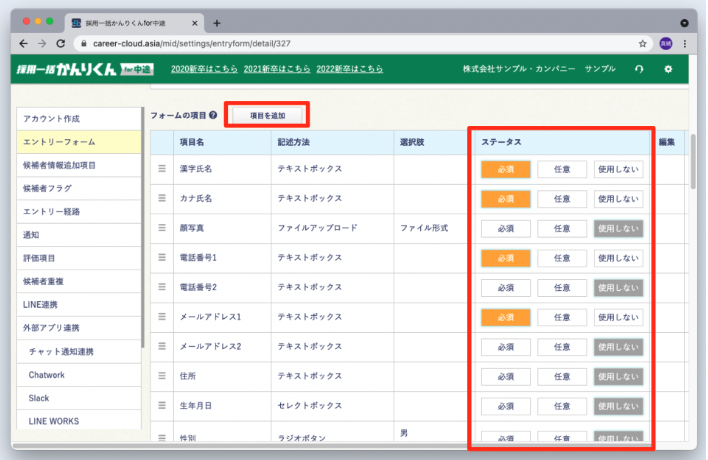Viewport: 708px width, 460px height.
Task: Click the help question mark beside フォームの項目
Action: coord(213,115)
